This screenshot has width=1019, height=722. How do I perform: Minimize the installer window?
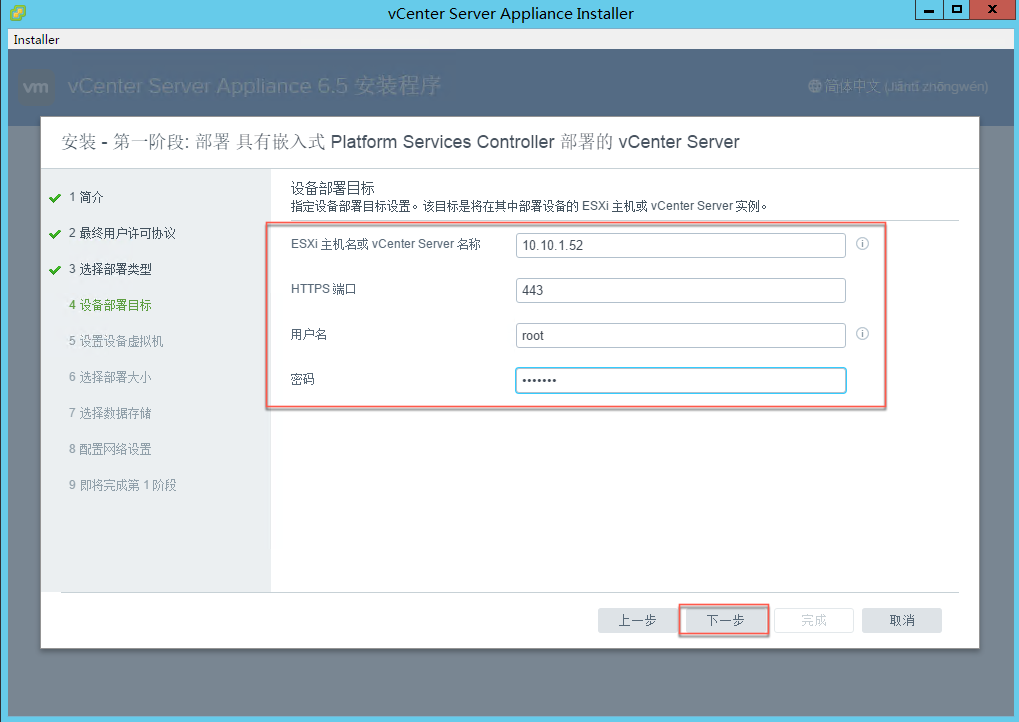click(x=929, y=10)
